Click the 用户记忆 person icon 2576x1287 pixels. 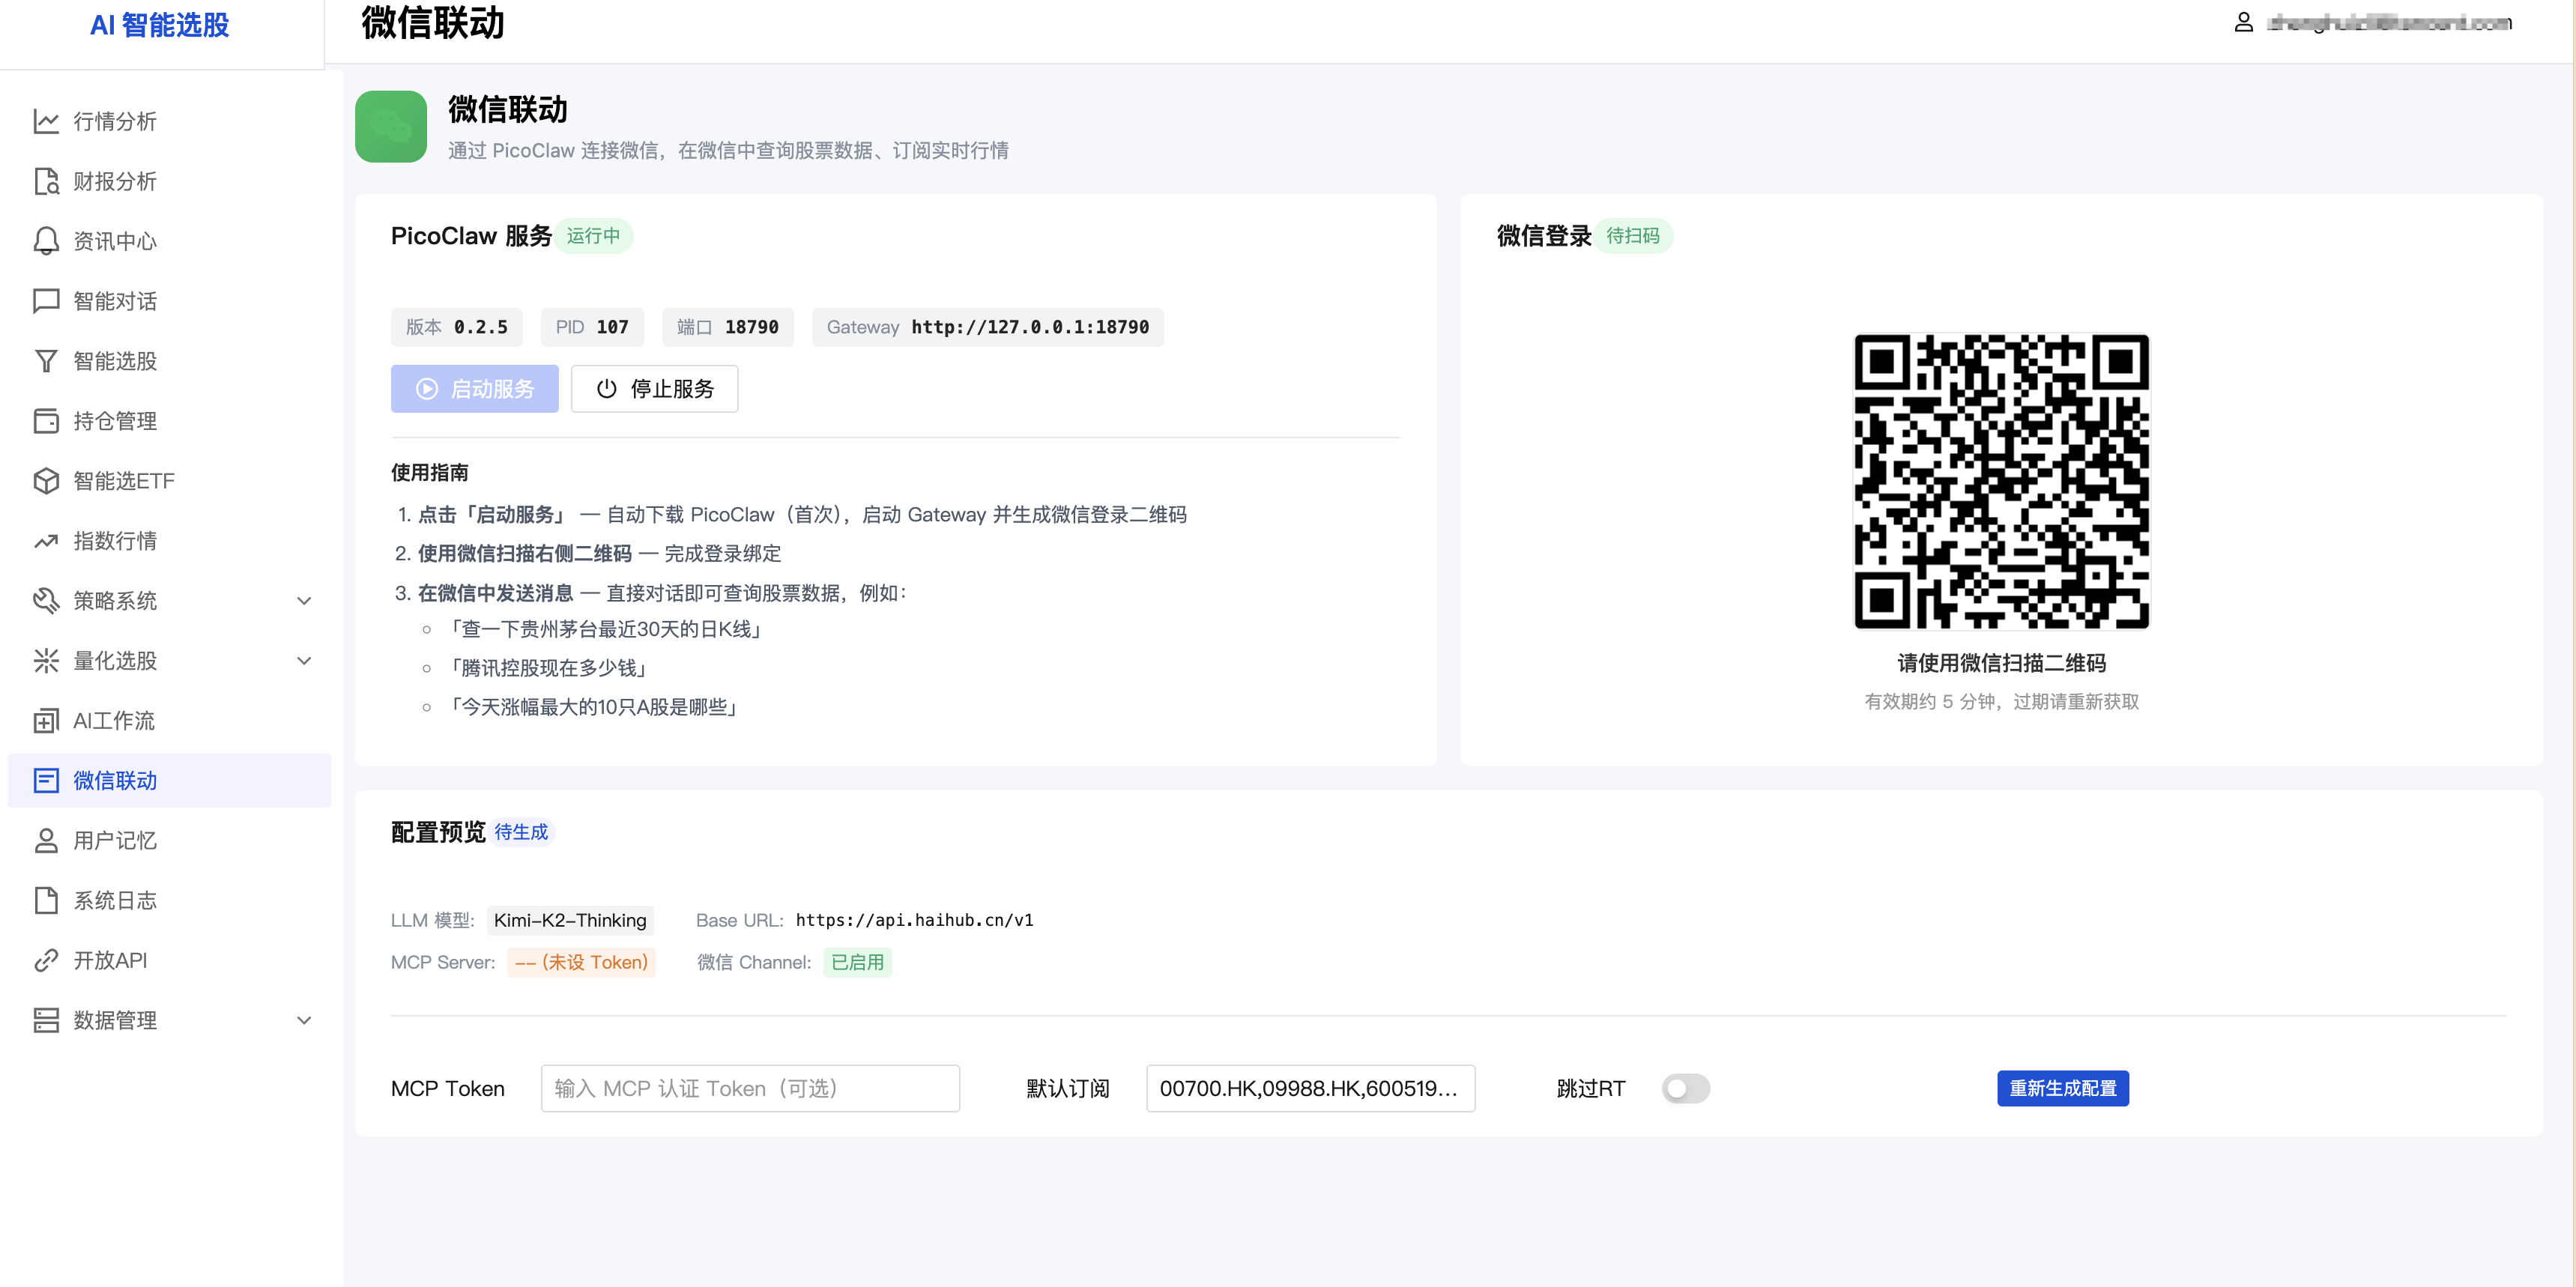click(46, 841)
